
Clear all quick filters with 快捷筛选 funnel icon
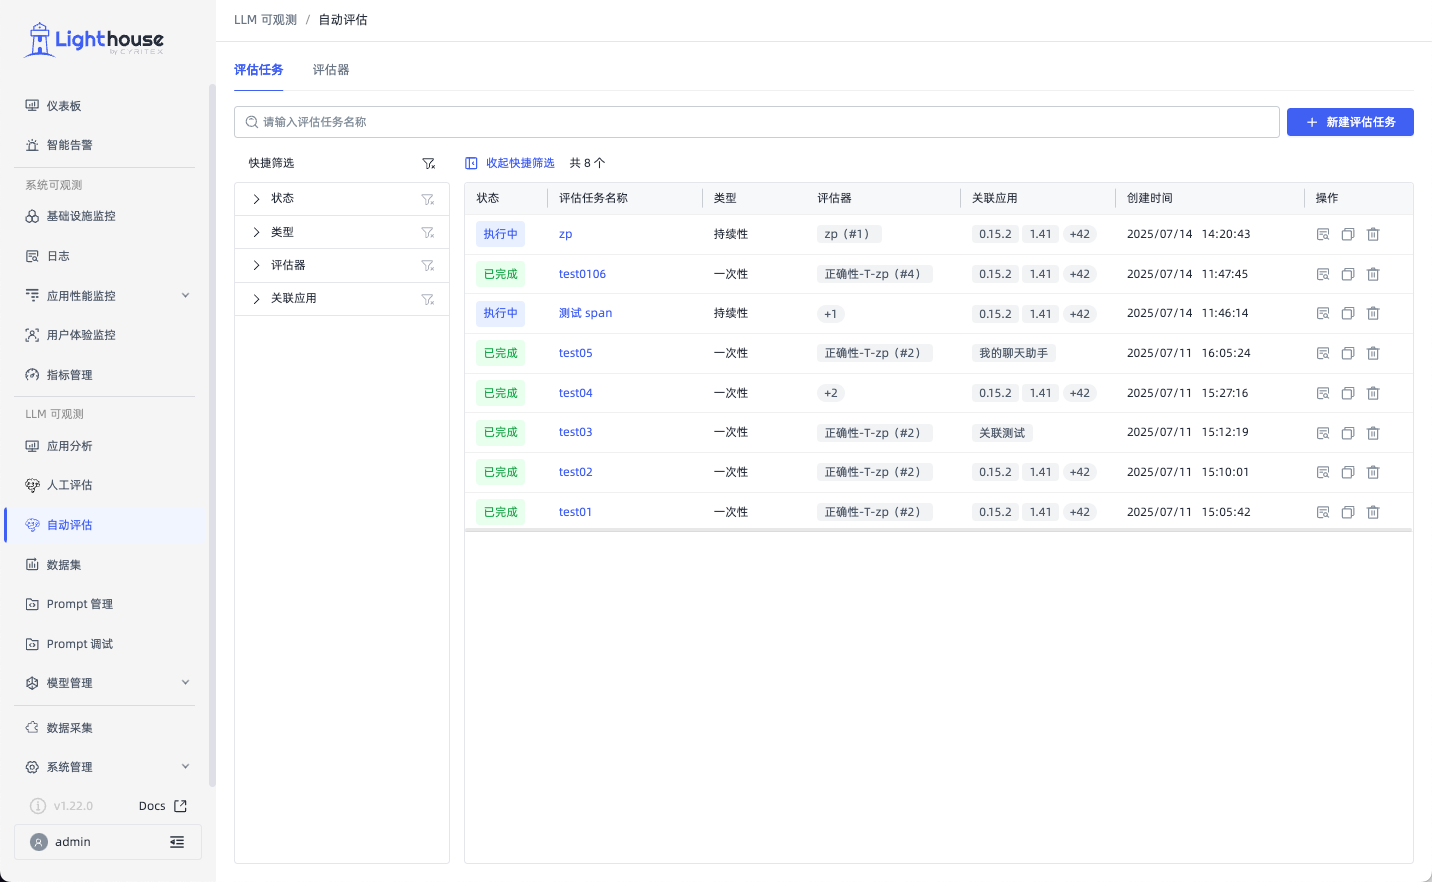point(429,163)
